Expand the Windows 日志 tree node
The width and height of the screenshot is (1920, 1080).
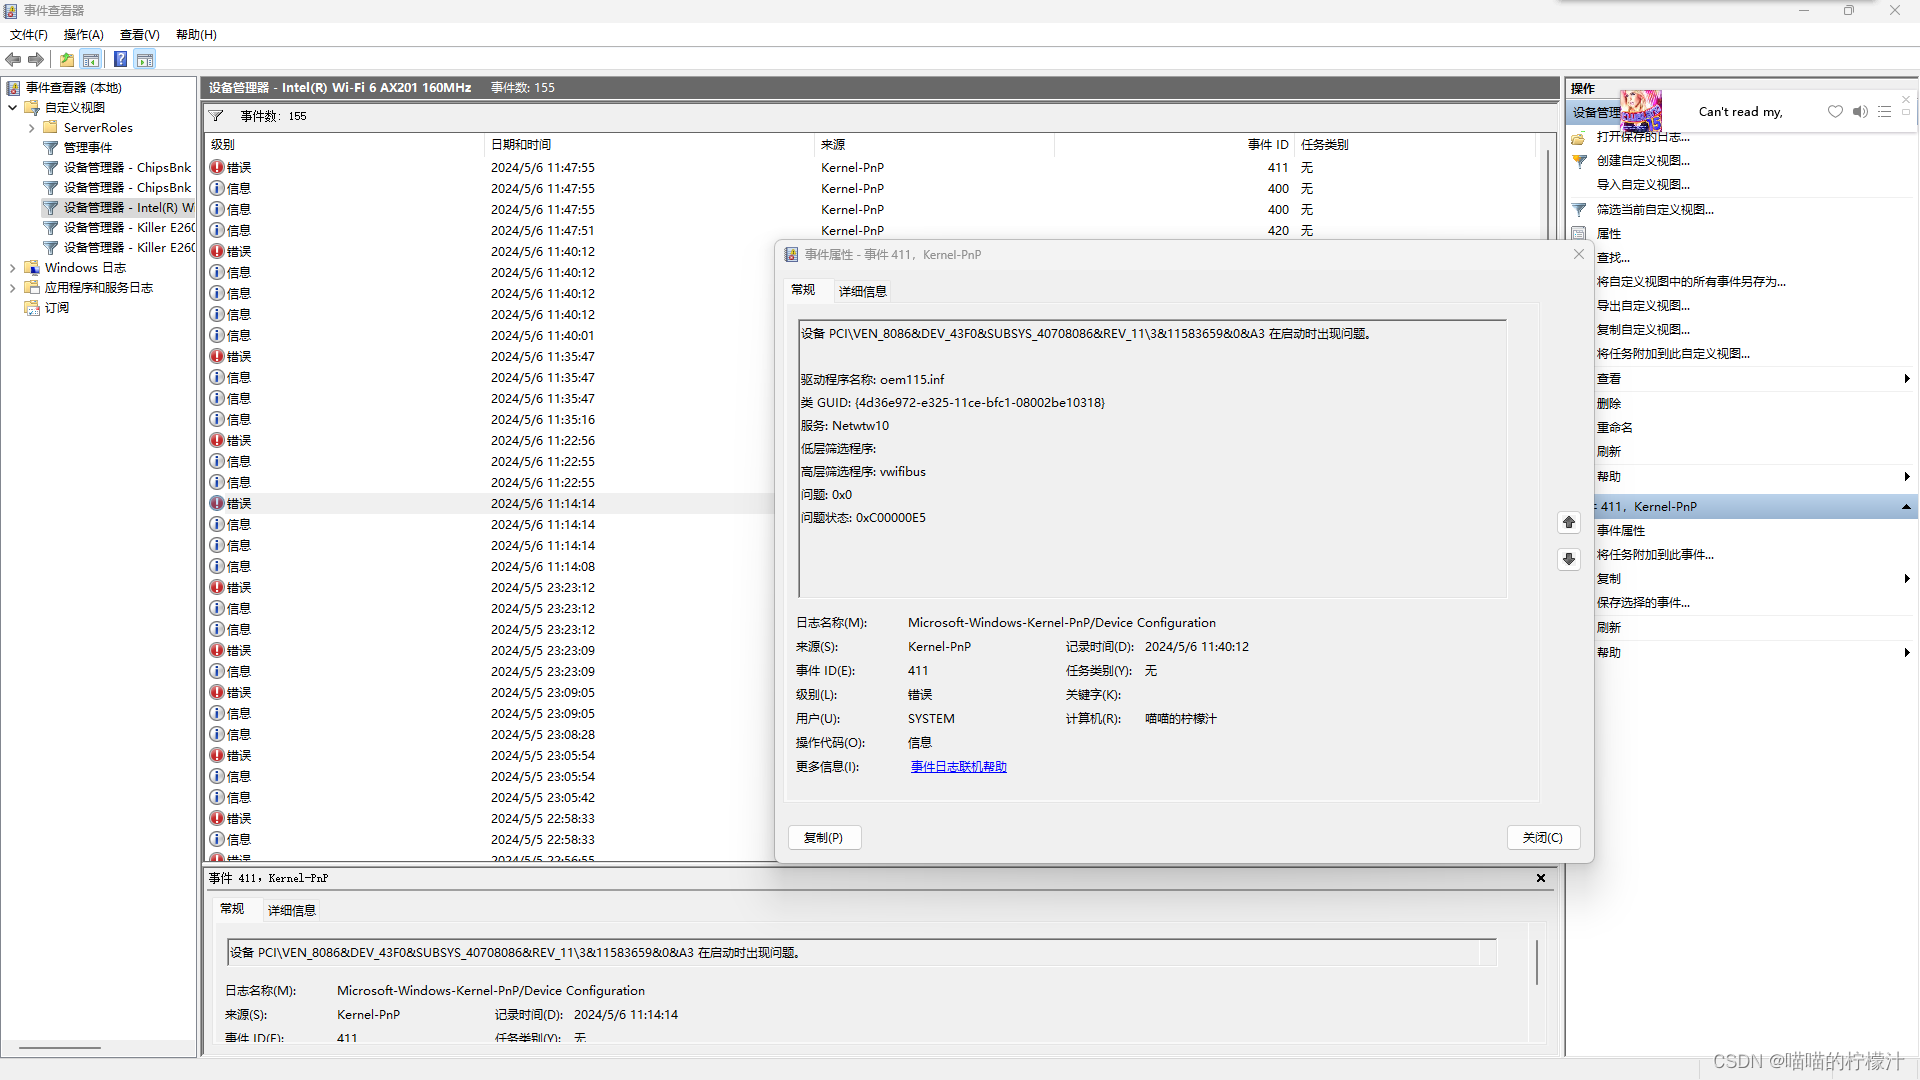tap(12, 268)
